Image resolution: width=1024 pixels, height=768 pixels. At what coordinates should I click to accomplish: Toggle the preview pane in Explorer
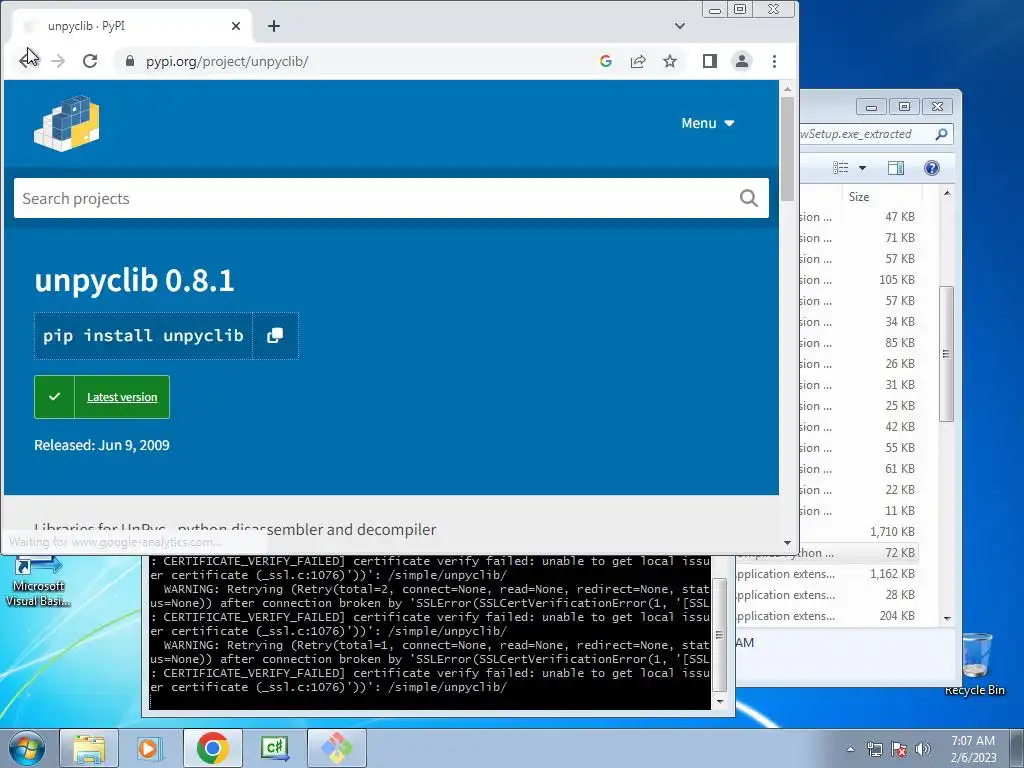[895, 168]
